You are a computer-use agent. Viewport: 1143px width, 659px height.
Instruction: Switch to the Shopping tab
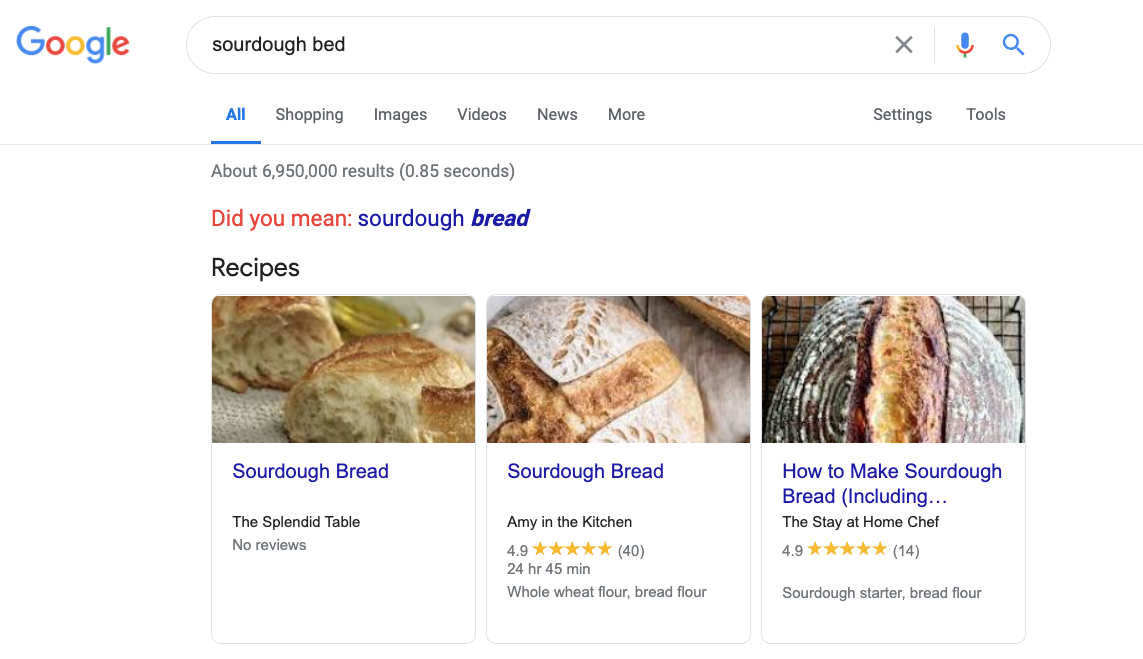309,114
